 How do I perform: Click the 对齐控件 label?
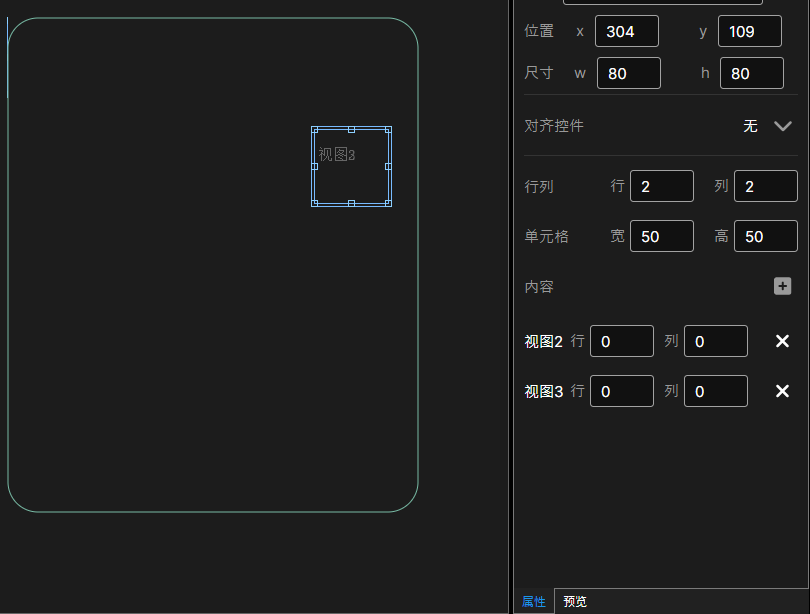pyautogui.click(x=554, y=126)
